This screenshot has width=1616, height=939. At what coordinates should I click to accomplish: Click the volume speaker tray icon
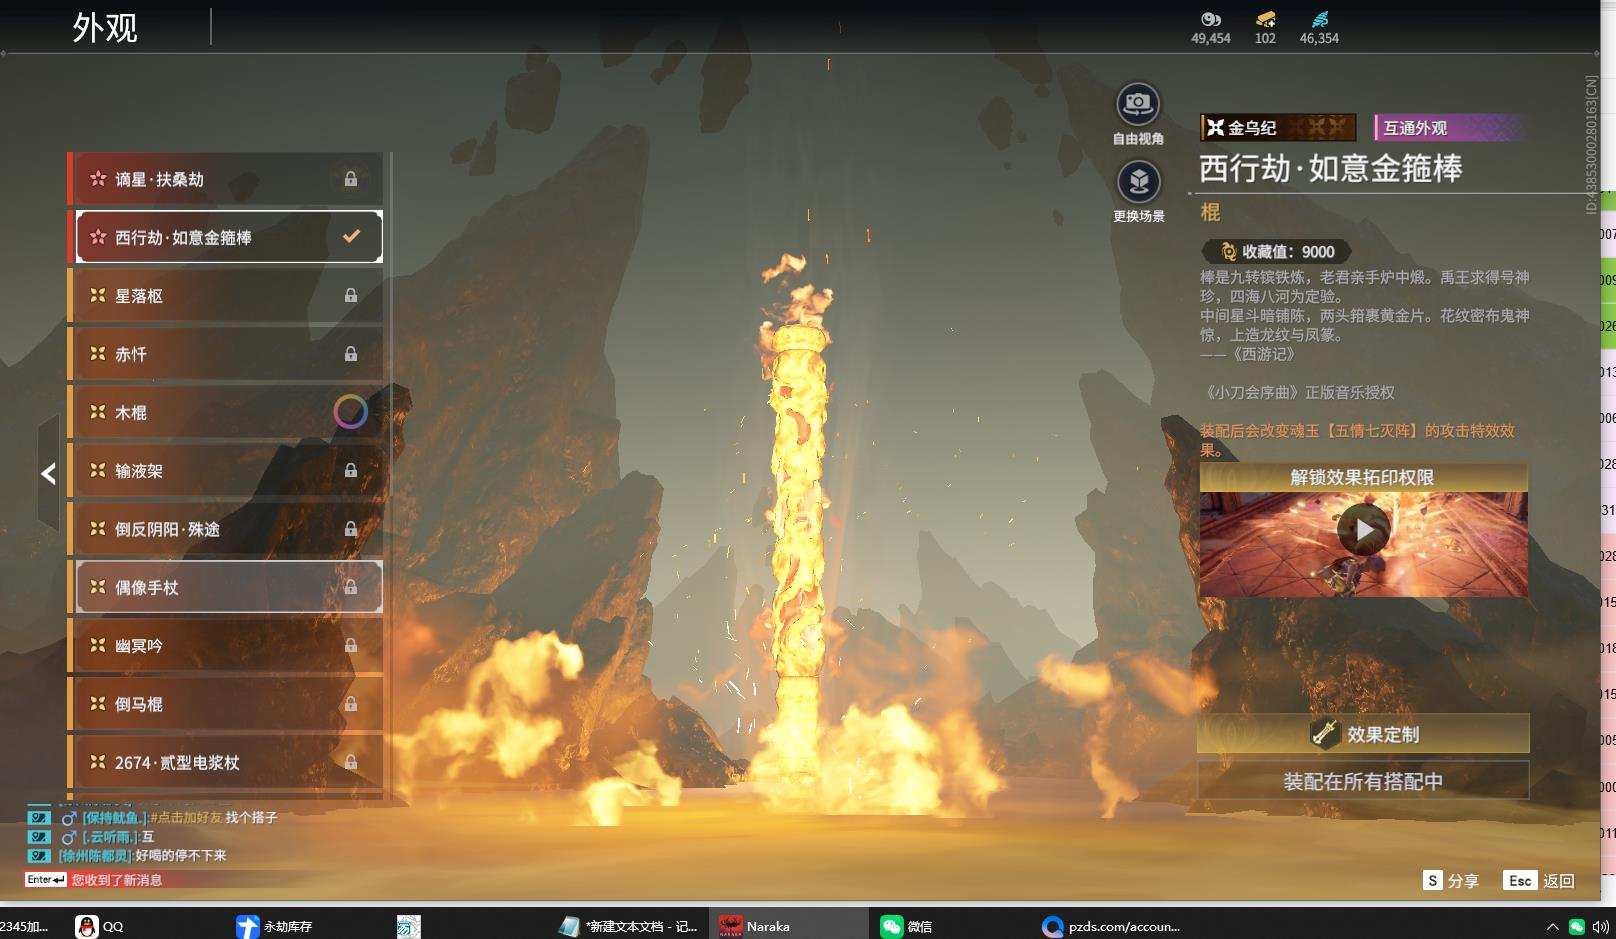coord(1600,927)
